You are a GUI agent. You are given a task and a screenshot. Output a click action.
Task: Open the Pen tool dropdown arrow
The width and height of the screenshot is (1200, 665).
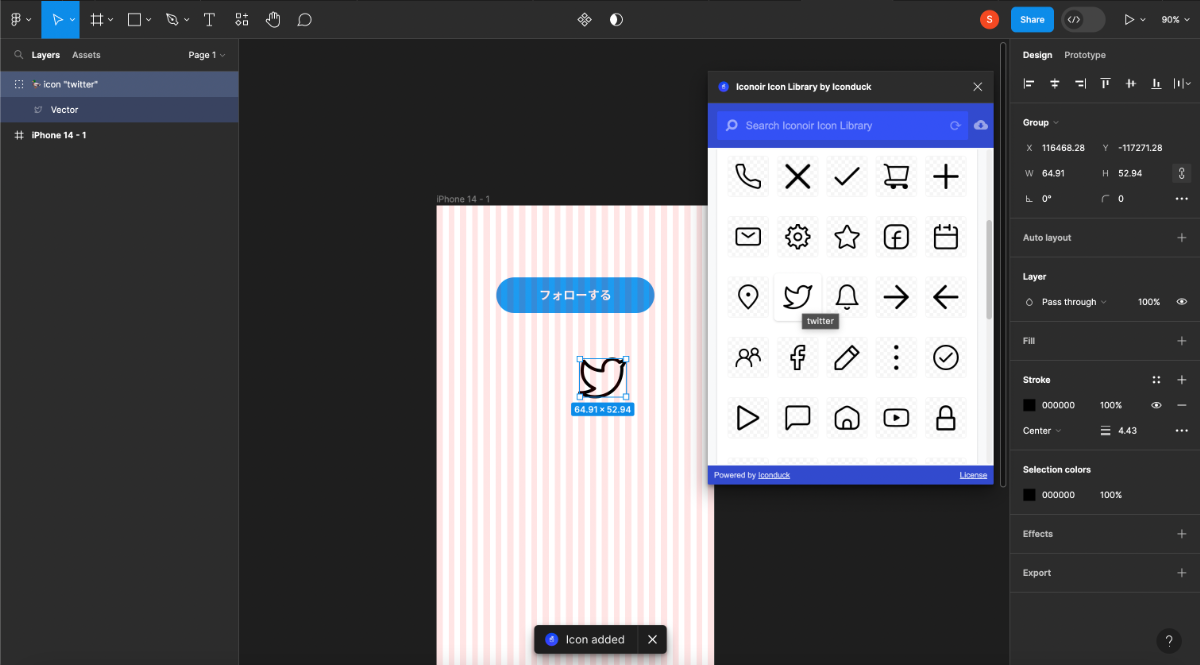pyautogui.click(x=187, y=20)
